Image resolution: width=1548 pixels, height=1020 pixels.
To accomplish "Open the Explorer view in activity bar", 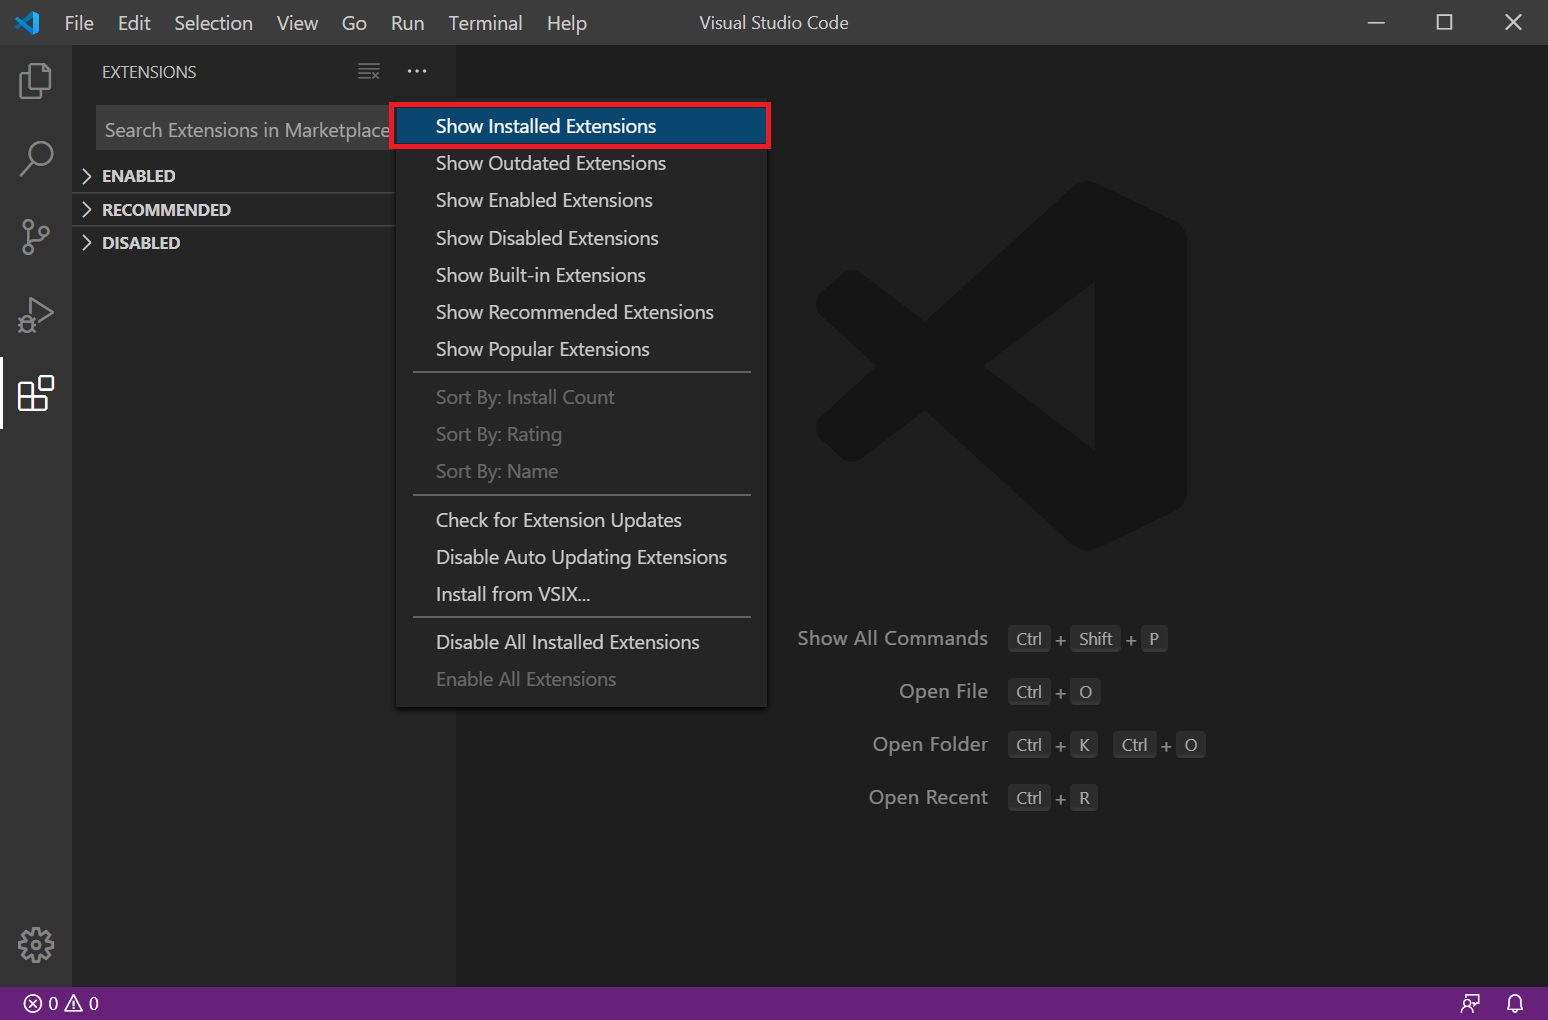I will [x=36, y=81].
